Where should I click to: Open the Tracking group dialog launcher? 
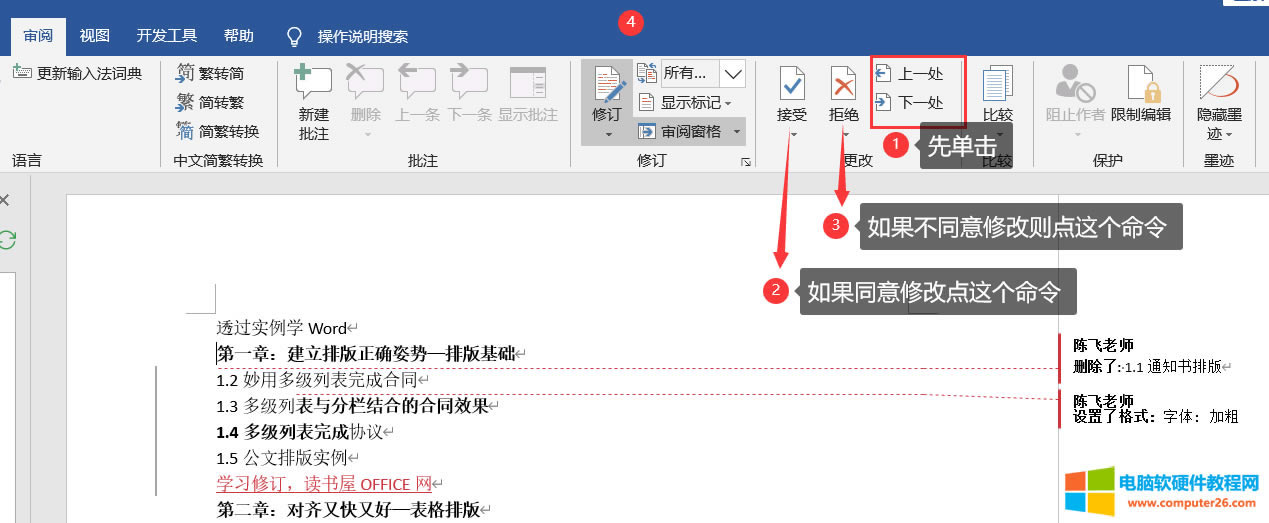pyautogui.click(x=744, y=161)
